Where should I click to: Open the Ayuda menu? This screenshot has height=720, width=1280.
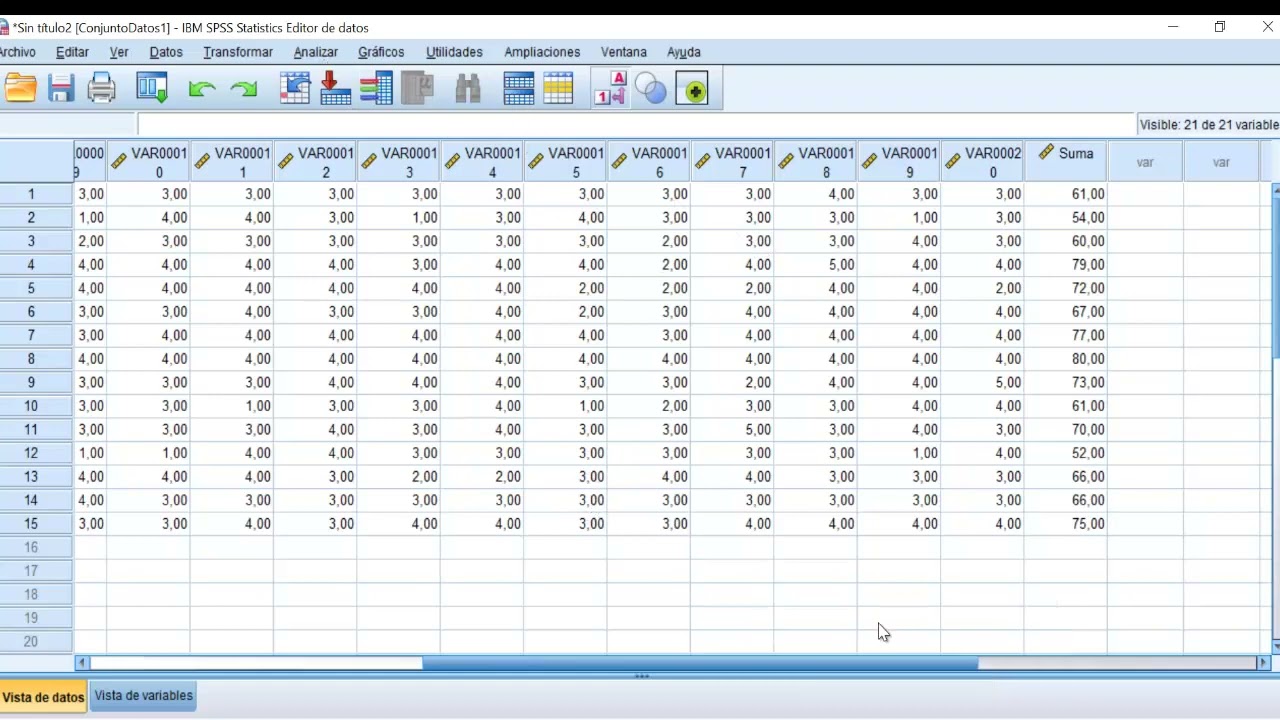click(x=684, y=52)
